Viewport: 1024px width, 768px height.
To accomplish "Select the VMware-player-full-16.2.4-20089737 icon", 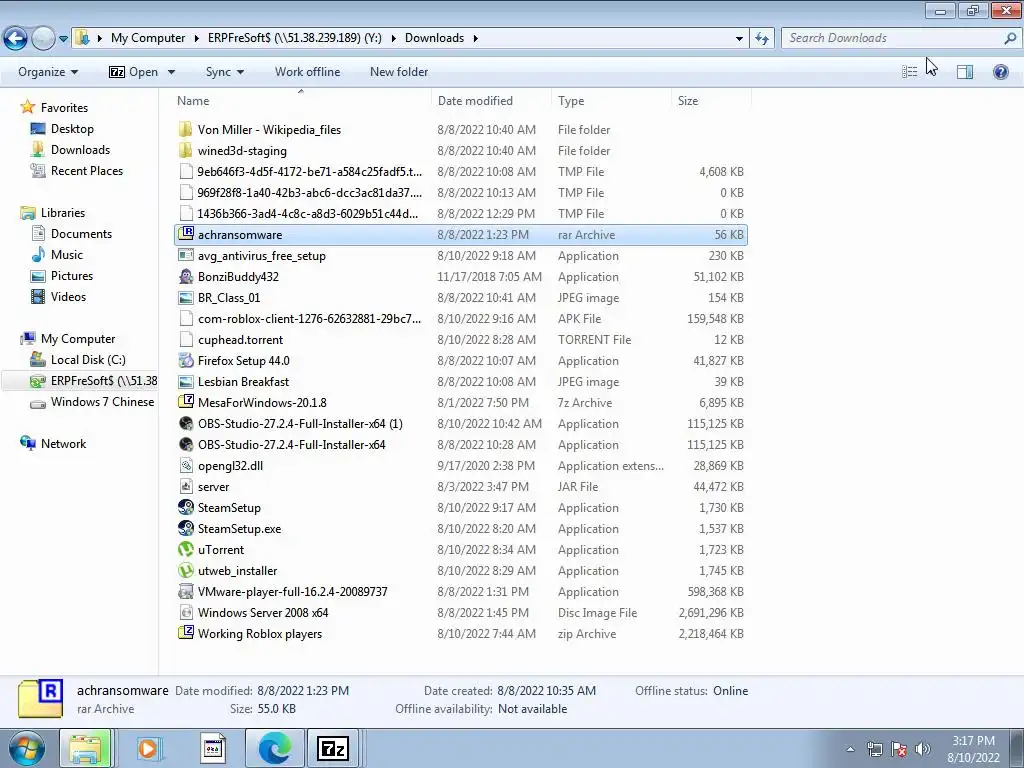I will point(186,592).
